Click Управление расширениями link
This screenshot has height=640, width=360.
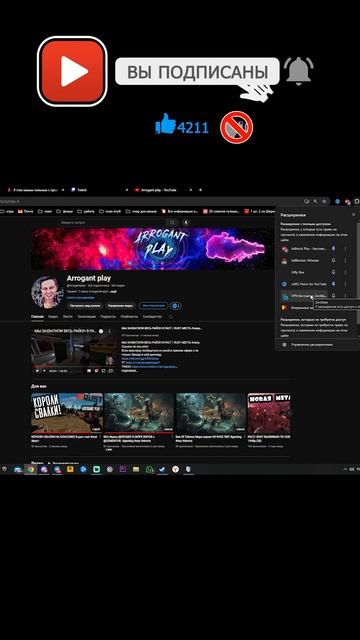pos(311,344)
